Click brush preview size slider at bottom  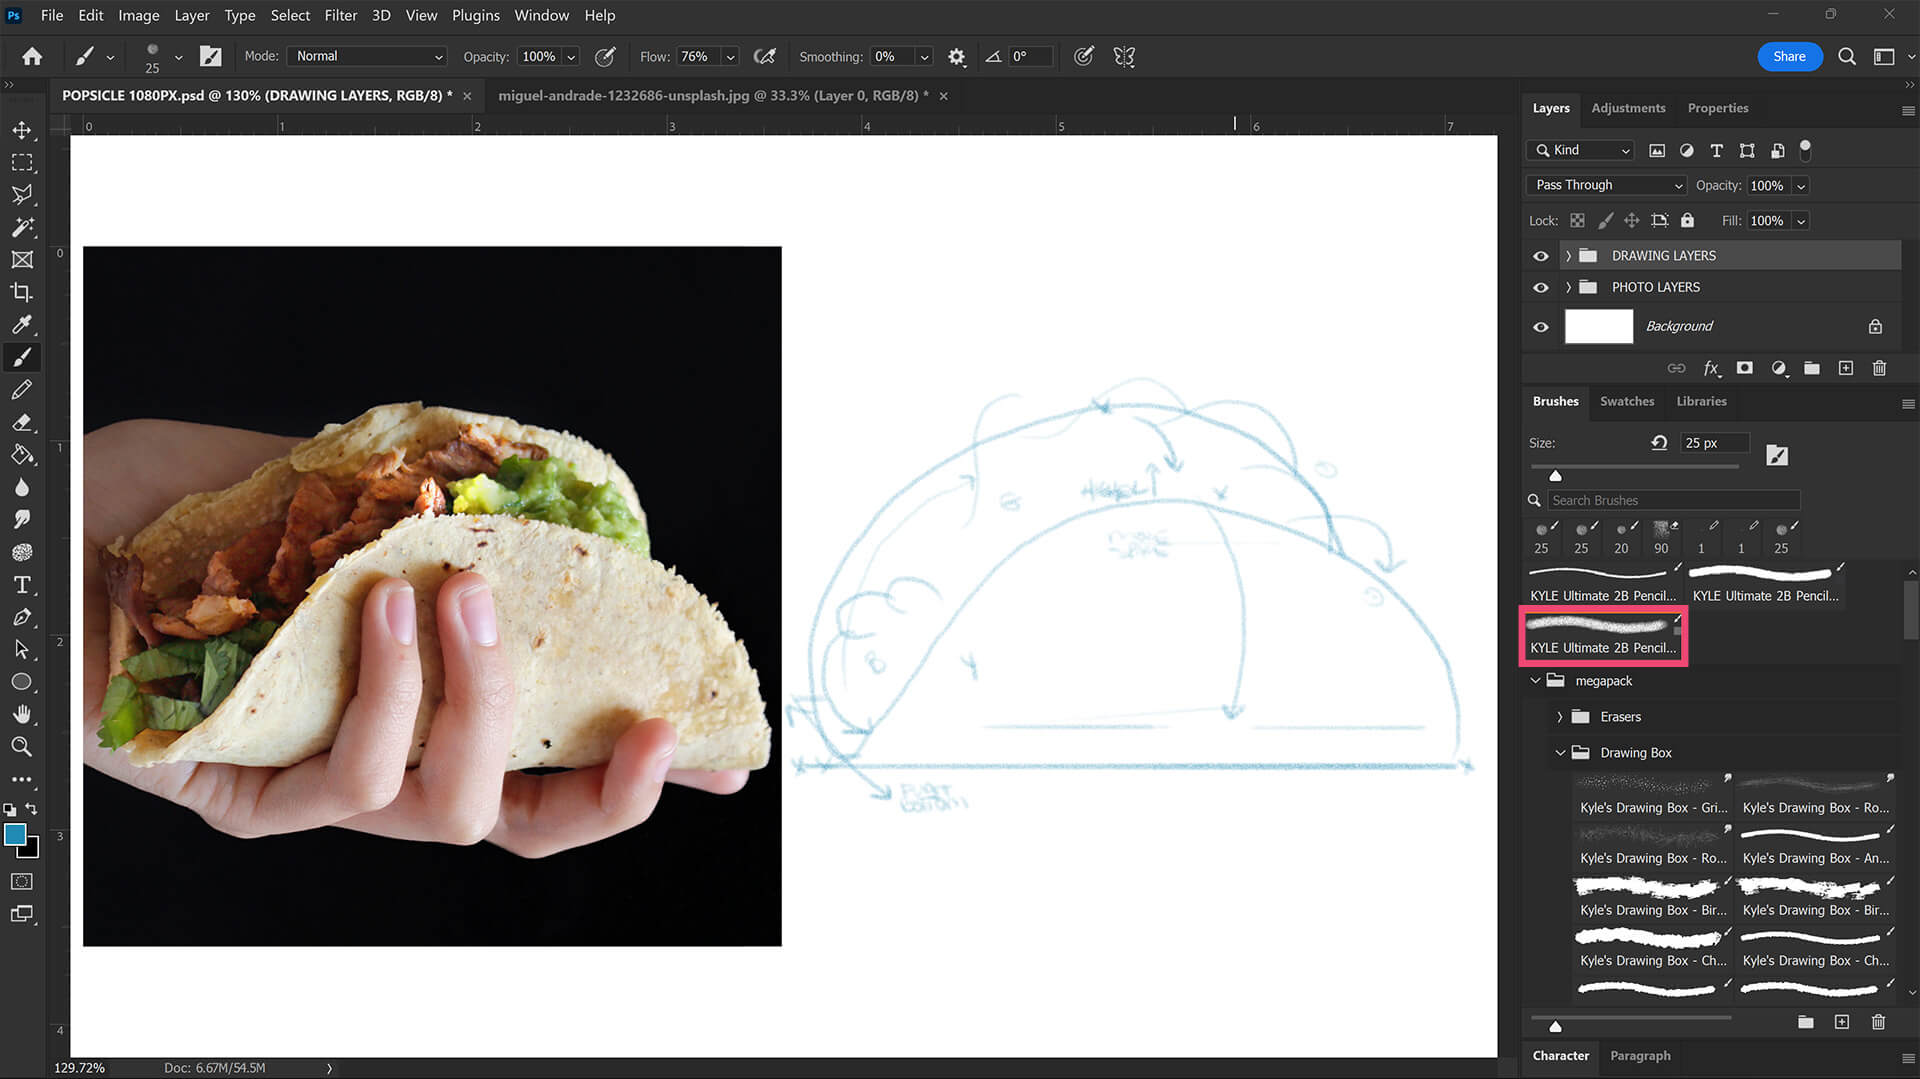[1555, 1027]
